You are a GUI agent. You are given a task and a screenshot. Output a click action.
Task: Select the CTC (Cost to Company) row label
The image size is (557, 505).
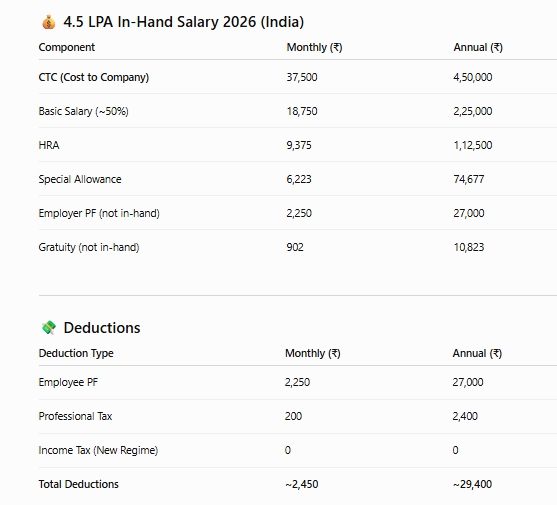(94, 77)
